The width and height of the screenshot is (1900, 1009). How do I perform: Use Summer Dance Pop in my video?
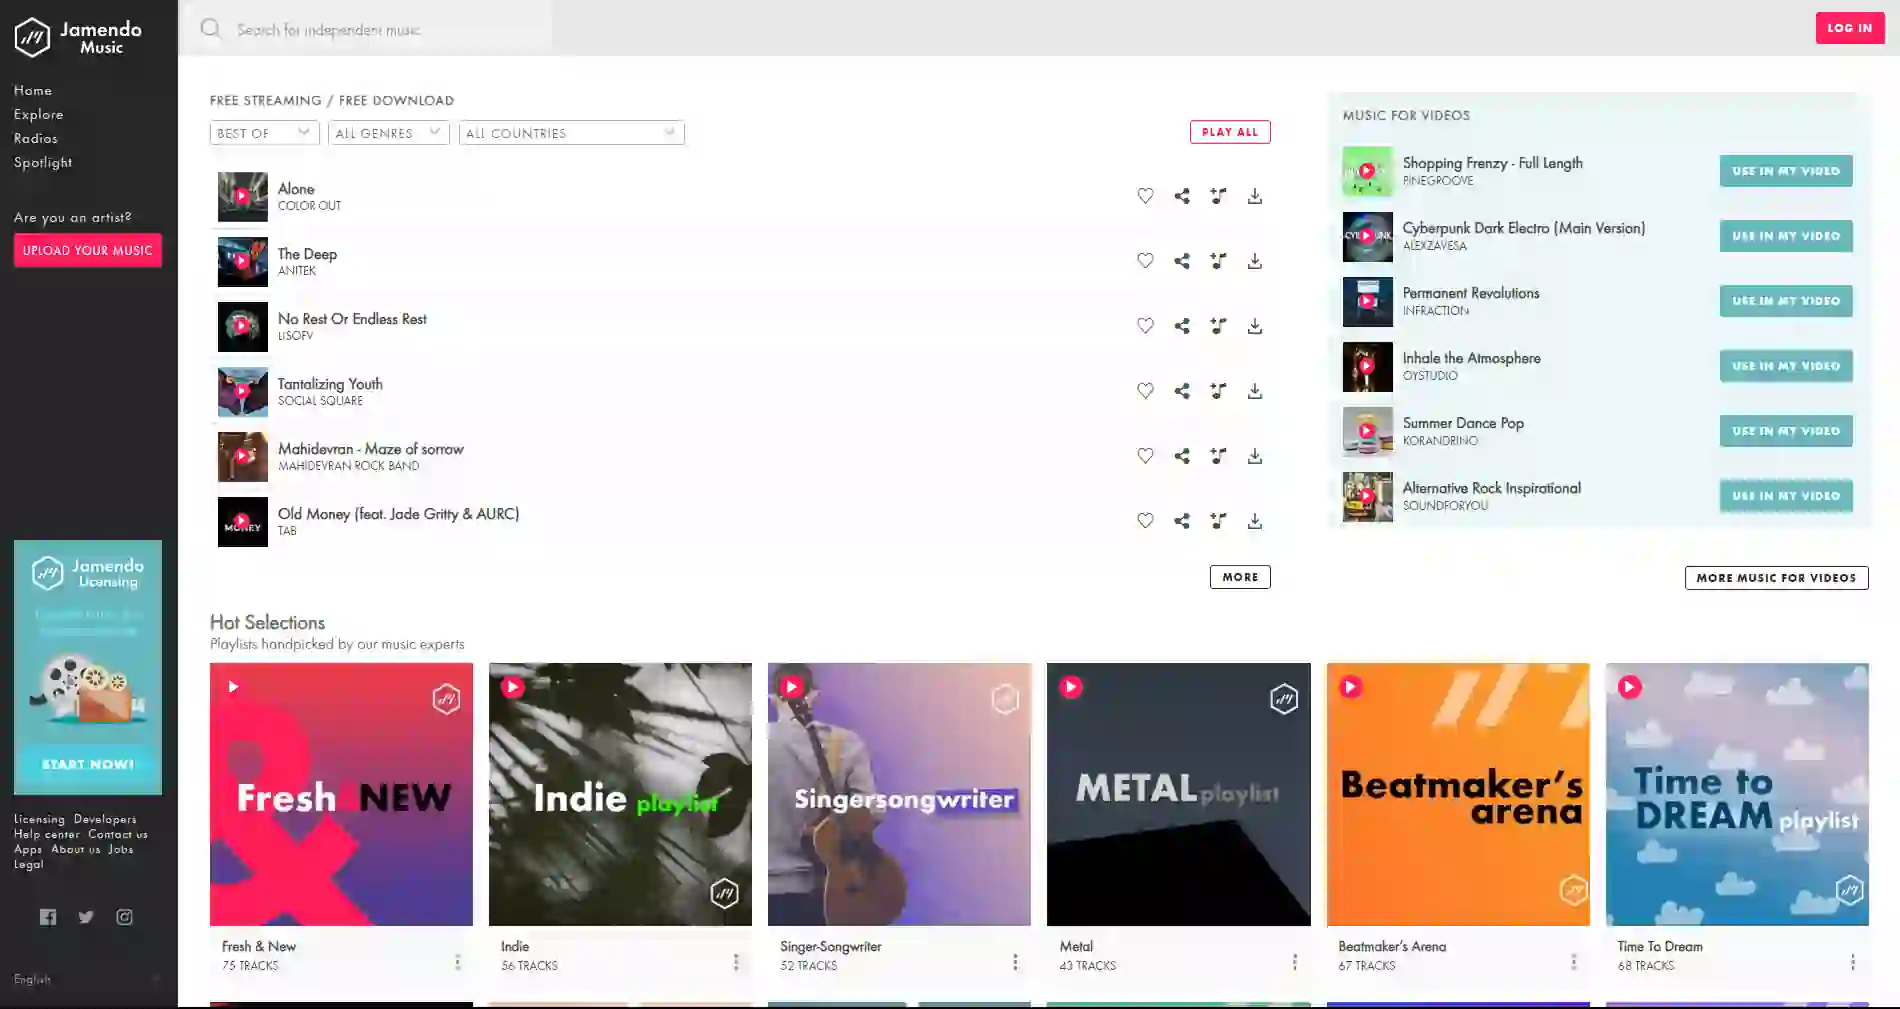tap(1786, 431)
